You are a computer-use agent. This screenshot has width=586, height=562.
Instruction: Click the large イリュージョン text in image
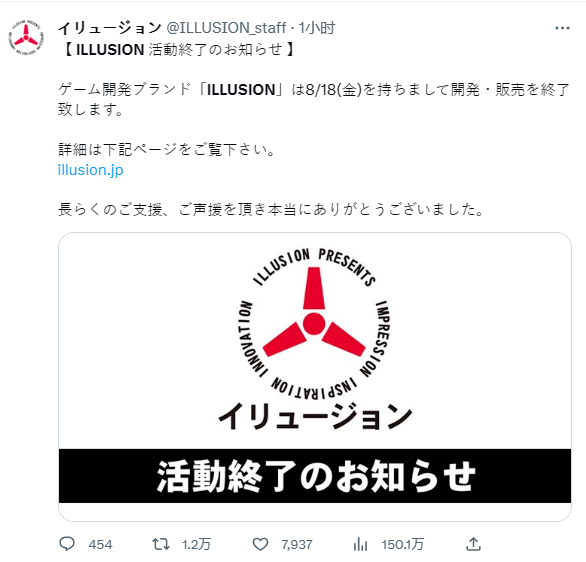[x=315, y=416]
